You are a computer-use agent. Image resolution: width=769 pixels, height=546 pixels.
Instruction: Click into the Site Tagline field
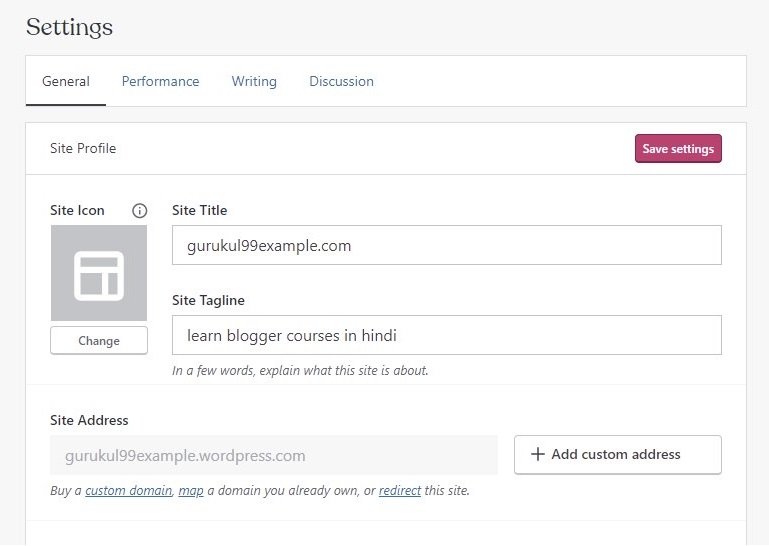pos(446,335)
